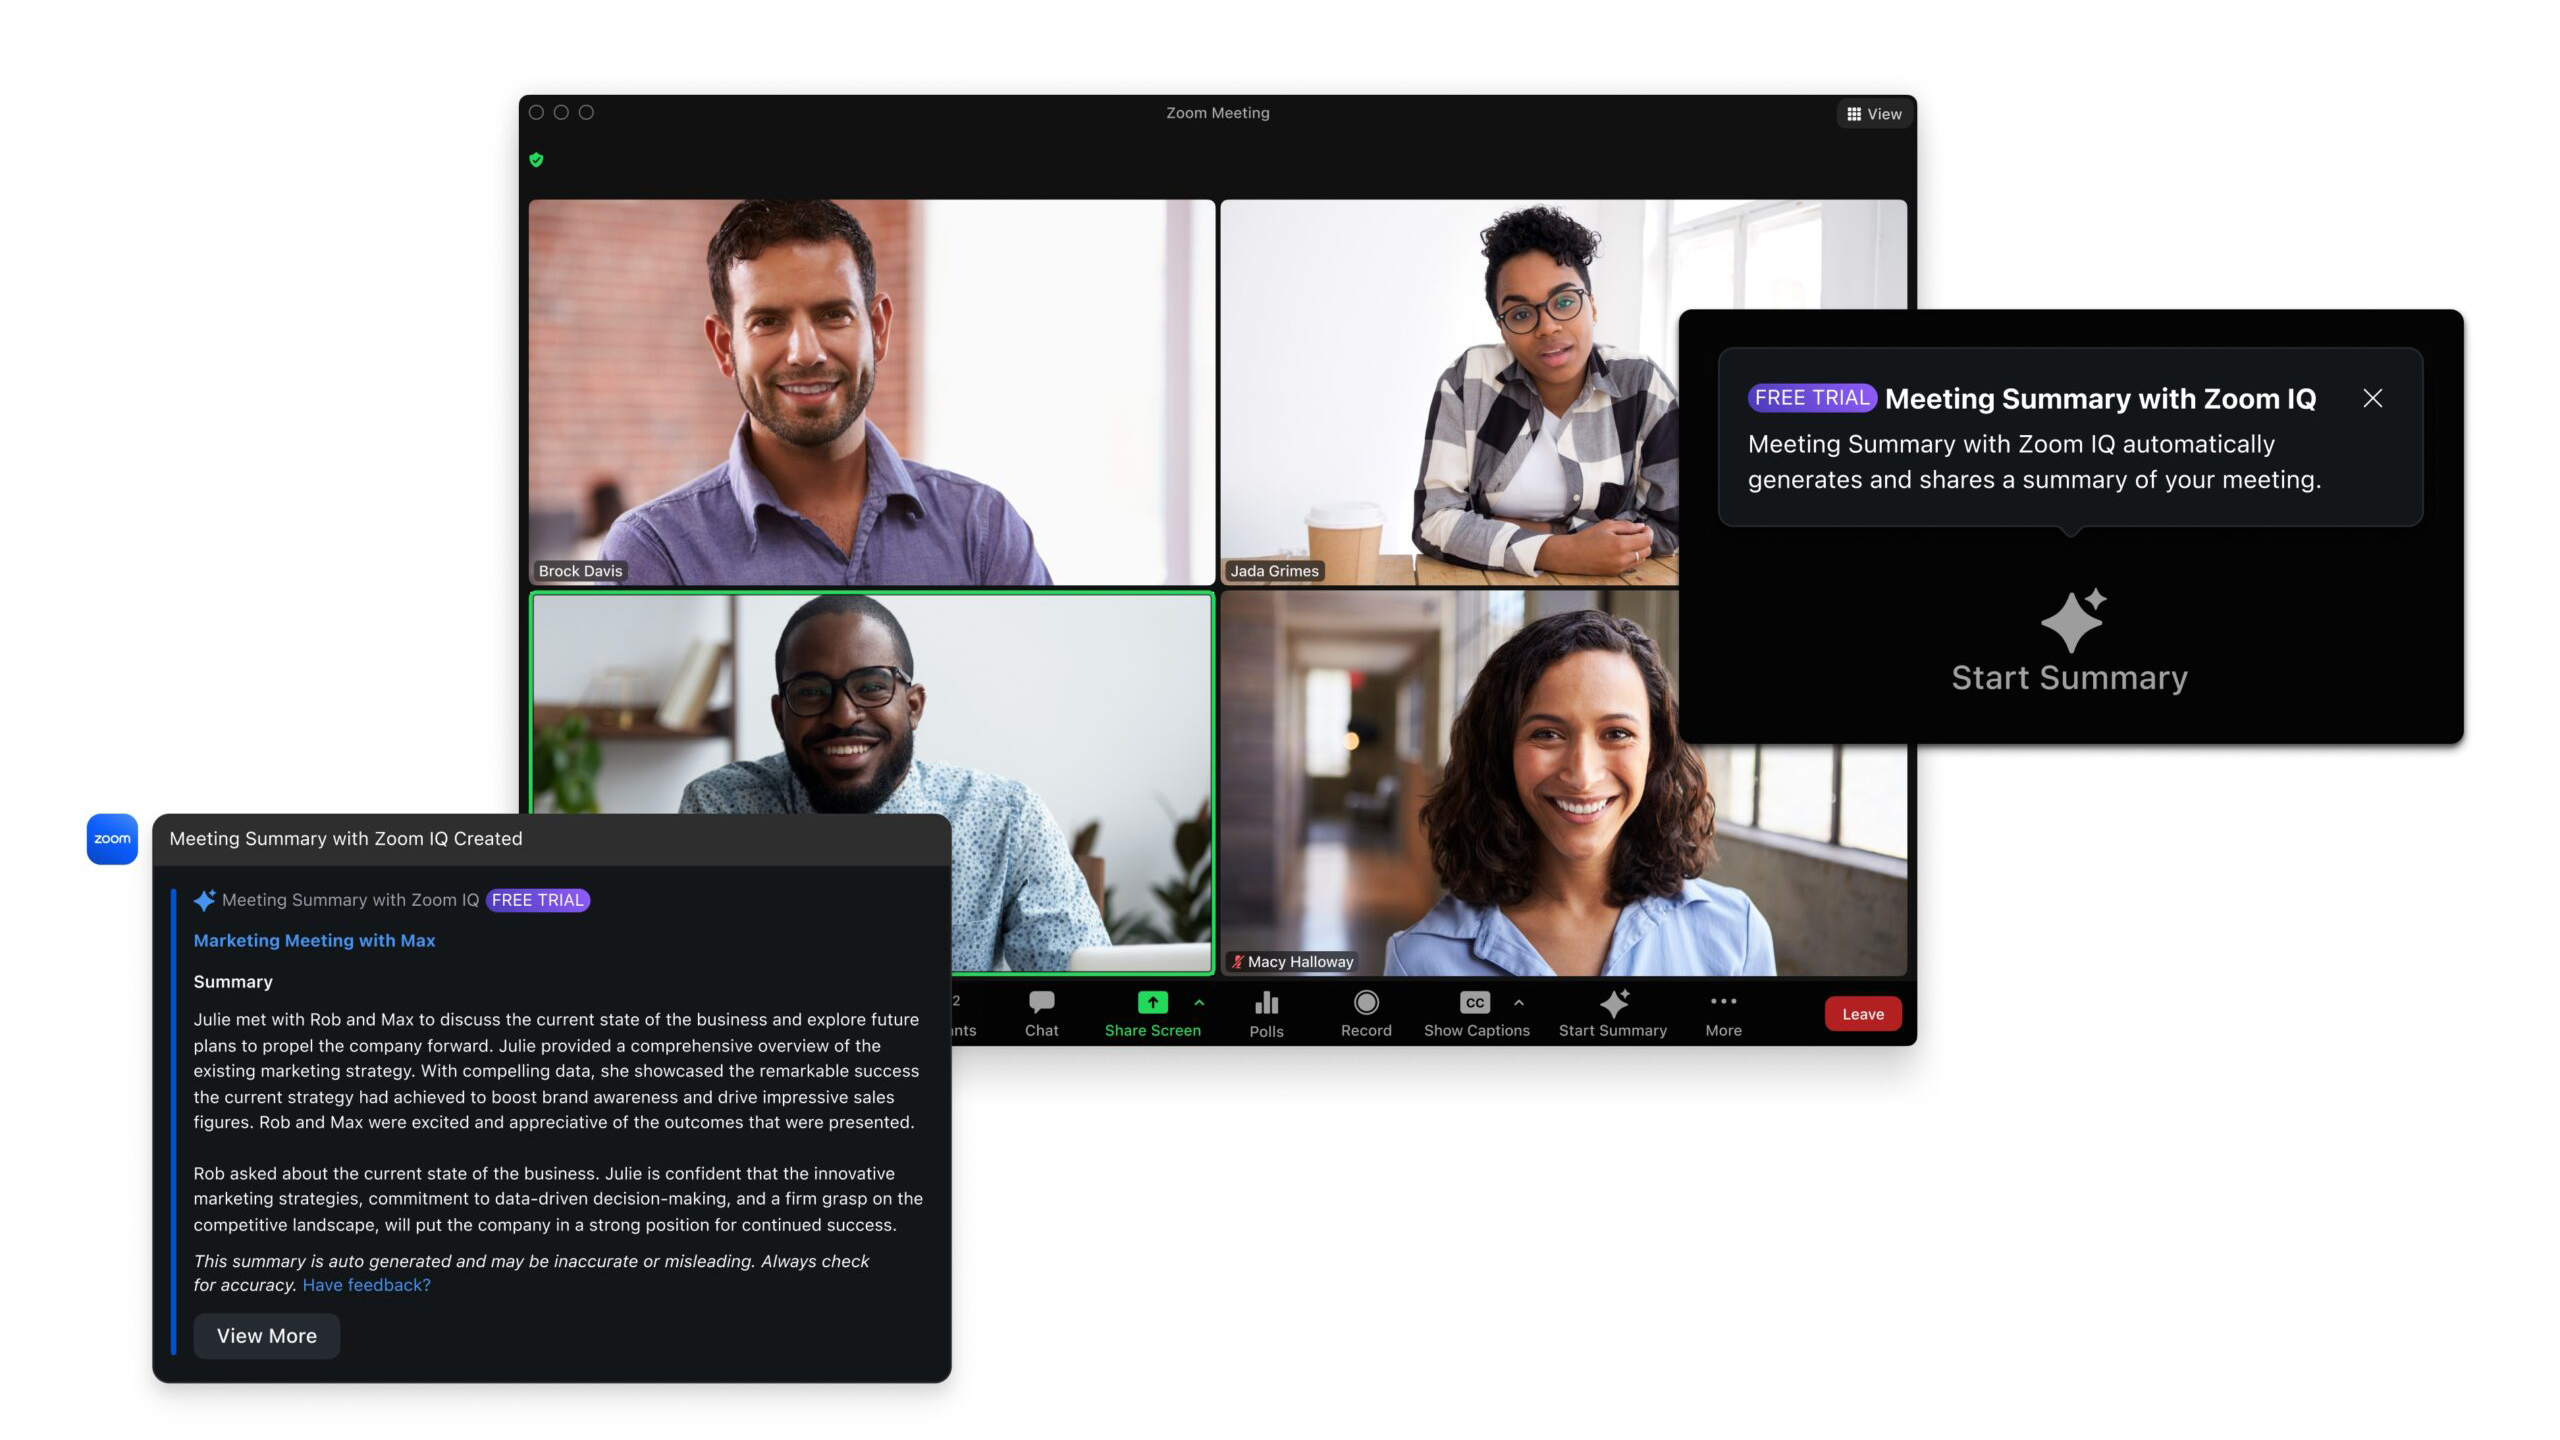Select the Marketing Meeting with Max title

coord(313,939)
